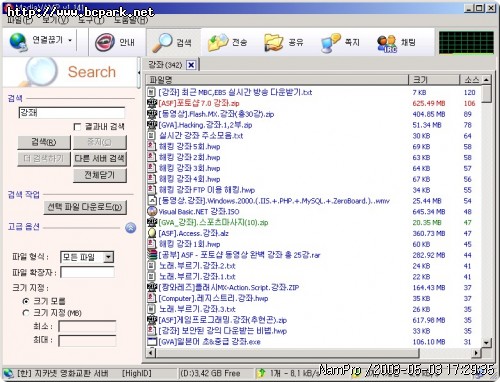
Task: Click the search keyword input field
Action: (x=72, y=113)
